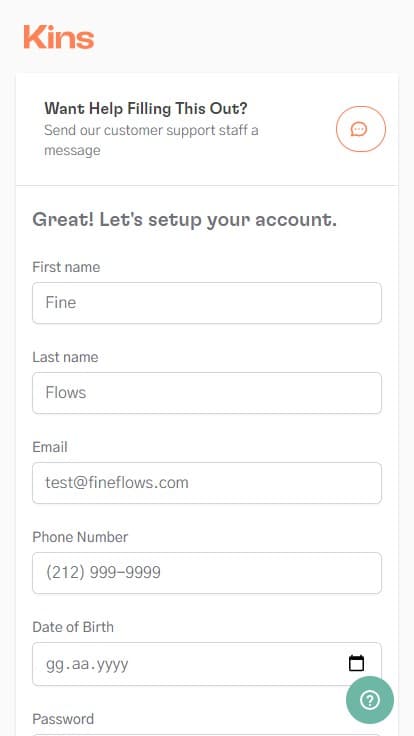
Task: Select the Phone Number input field
Action: pos(207,573)
